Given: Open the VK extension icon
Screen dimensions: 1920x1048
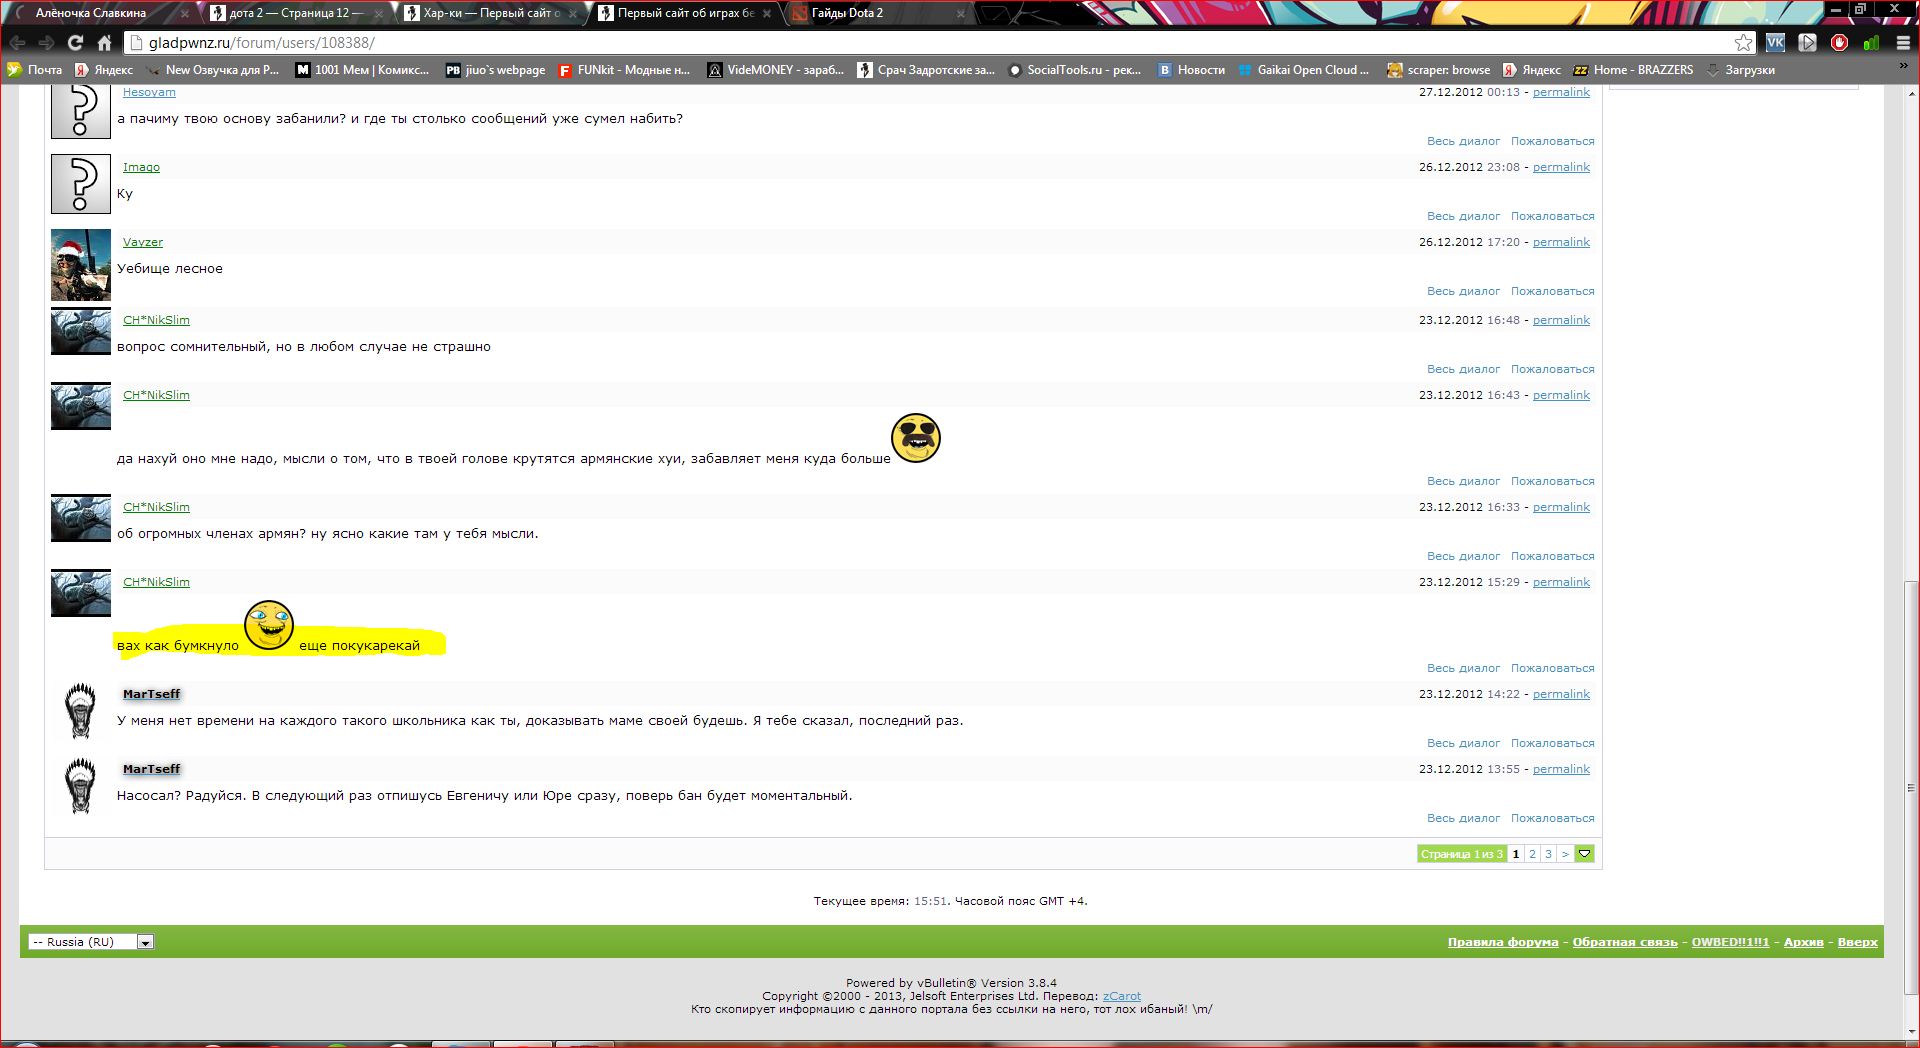Looking at the screenshot, I should point(1775,43).
